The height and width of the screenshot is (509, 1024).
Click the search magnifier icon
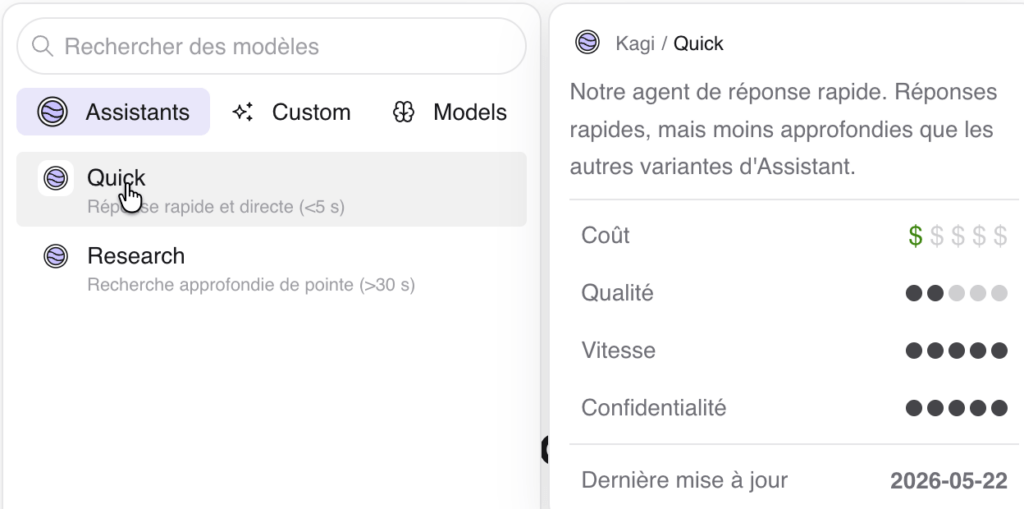pyautogui.click(x=42, y=46)
